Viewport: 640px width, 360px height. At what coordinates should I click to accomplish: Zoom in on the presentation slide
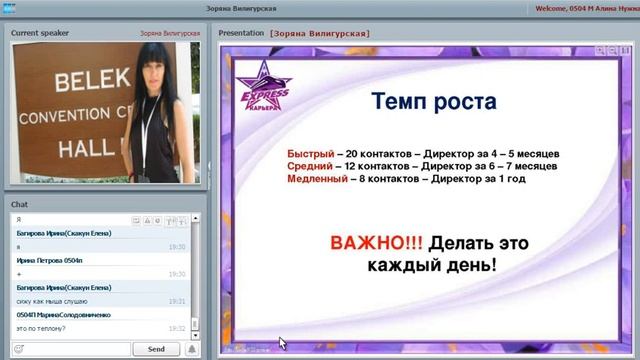pos(601,51)
